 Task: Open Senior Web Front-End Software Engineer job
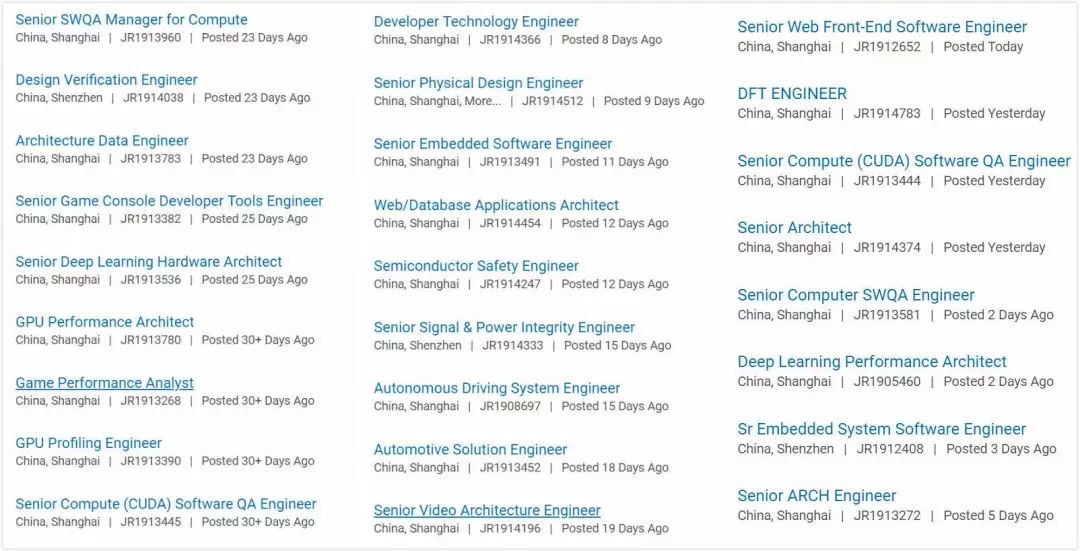tap(882, 27)
